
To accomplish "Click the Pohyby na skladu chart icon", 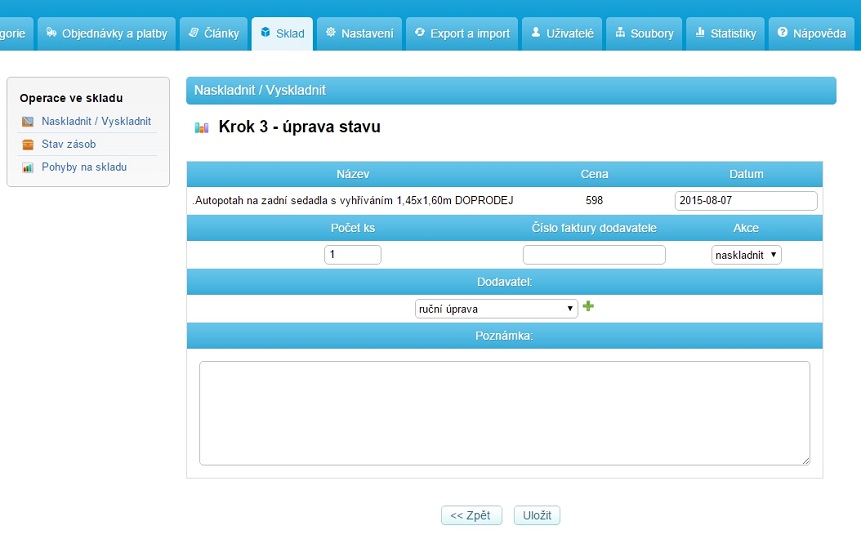I will [x=28, y=167].
